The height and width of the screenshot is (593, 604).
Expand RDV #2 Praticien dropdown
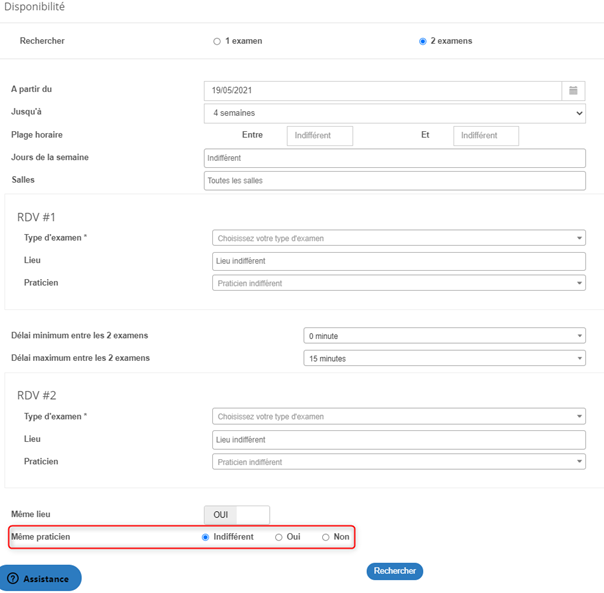398,462
